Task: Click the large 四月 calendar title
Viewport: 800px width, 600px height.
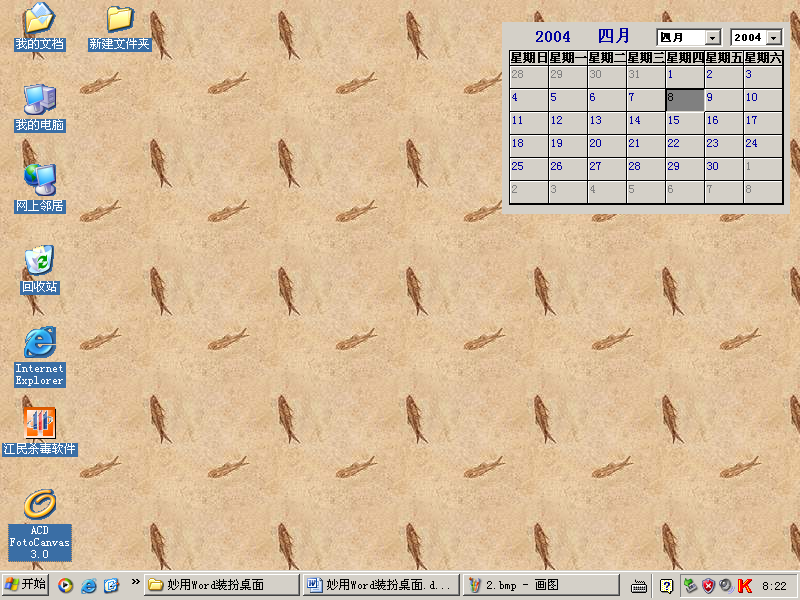Action: (x=613, y=36)
